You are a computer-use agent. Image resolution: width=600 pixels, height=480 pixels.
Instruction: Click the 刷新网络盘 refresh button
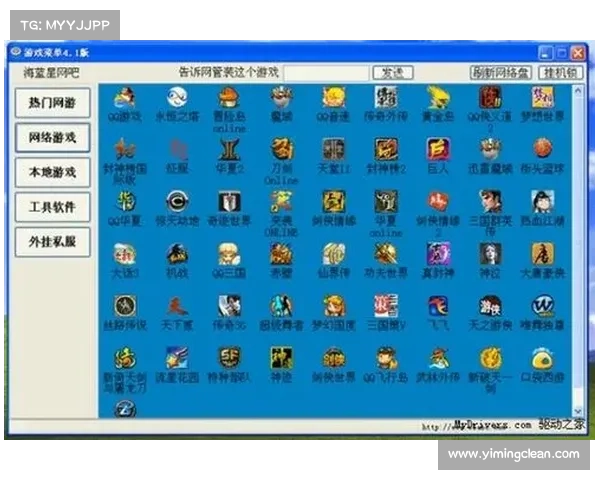(x=501, y=73)
